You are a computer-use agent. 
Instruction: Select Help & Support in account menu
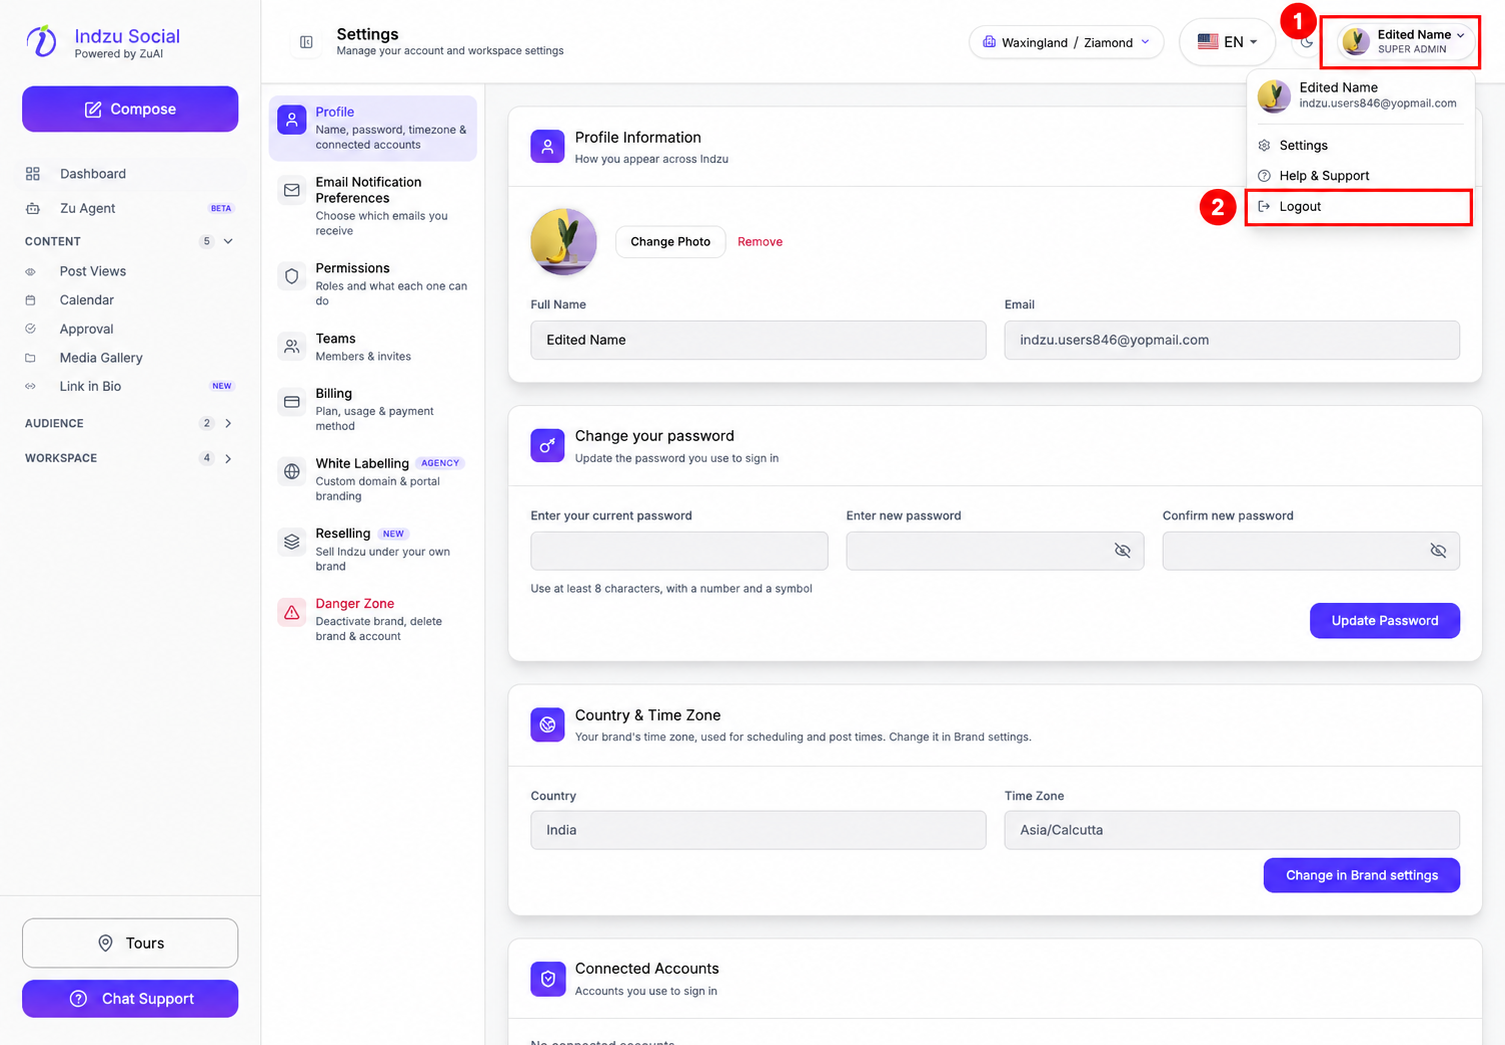click(1360, 175)
